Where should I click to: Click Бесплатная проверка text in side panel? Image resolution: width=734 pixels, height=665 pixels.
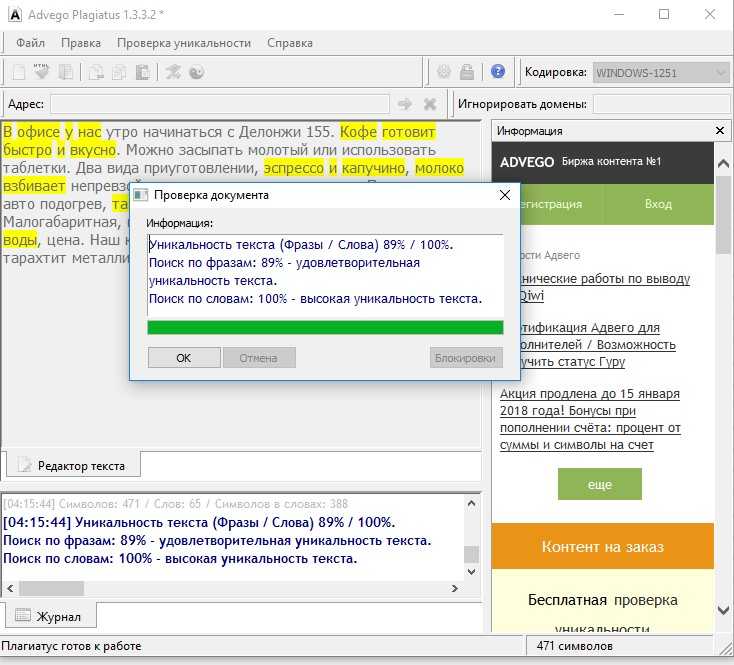coord(602,600)
